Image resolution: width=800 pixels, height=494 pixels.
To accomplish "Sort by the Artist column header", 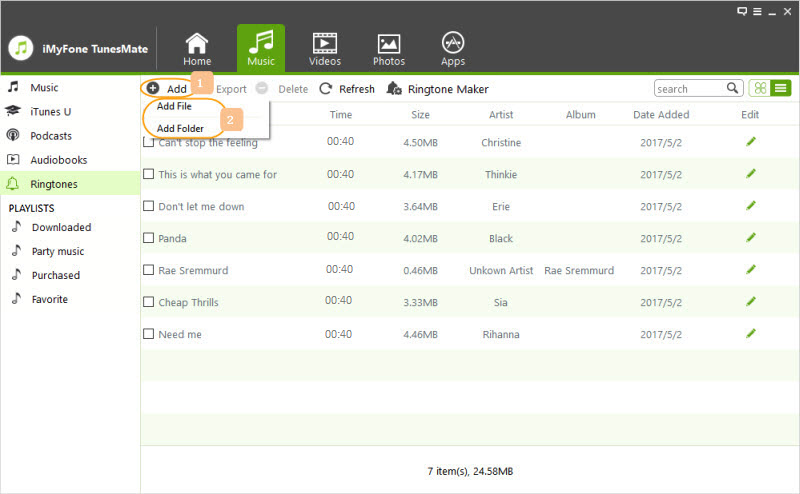I will click(501, 115).
